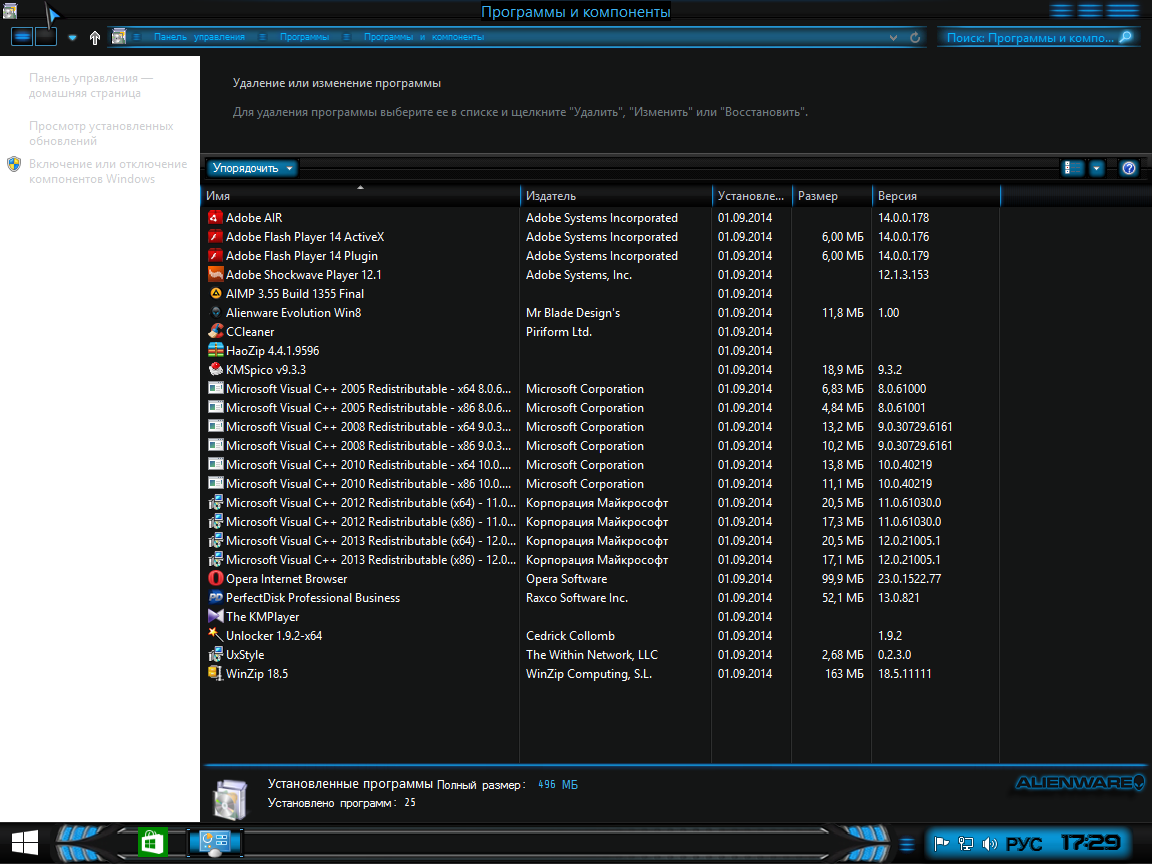The height and width of the screenshot is (864, 1152).
Task: Click the Control Panel taskbar icon
Action: pos(215,842)
